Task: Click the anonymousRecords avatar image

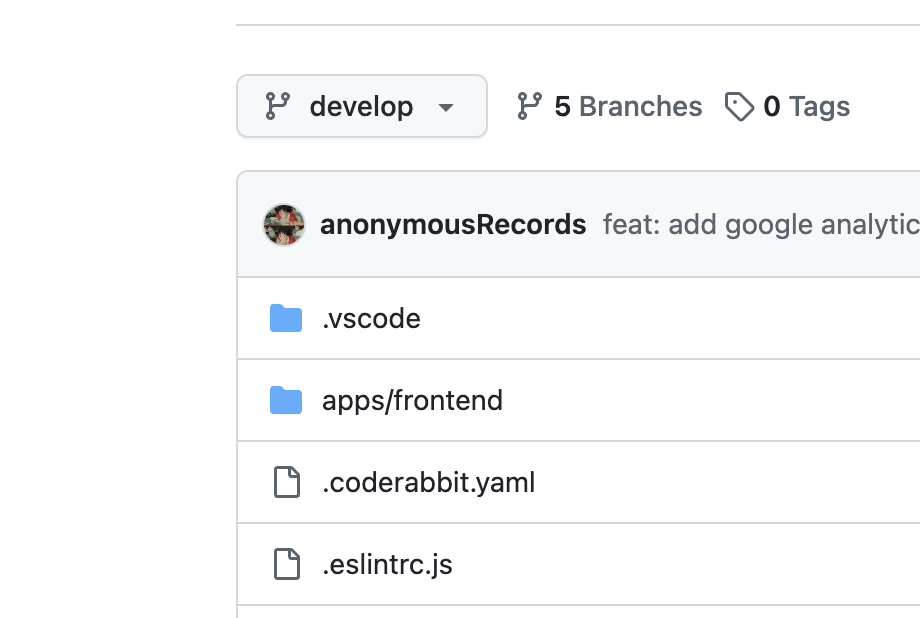Action: coord(284,225)
